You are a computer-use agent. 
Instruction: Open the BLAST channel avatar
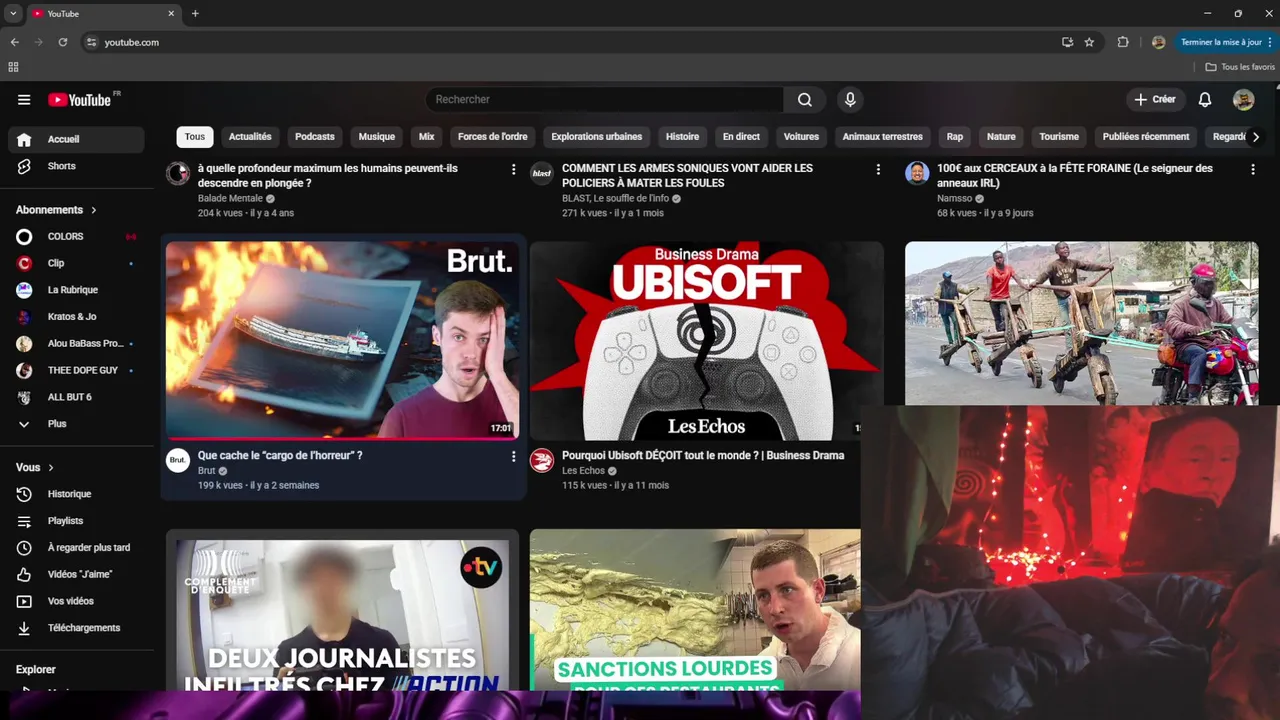[x=542, y=173]
